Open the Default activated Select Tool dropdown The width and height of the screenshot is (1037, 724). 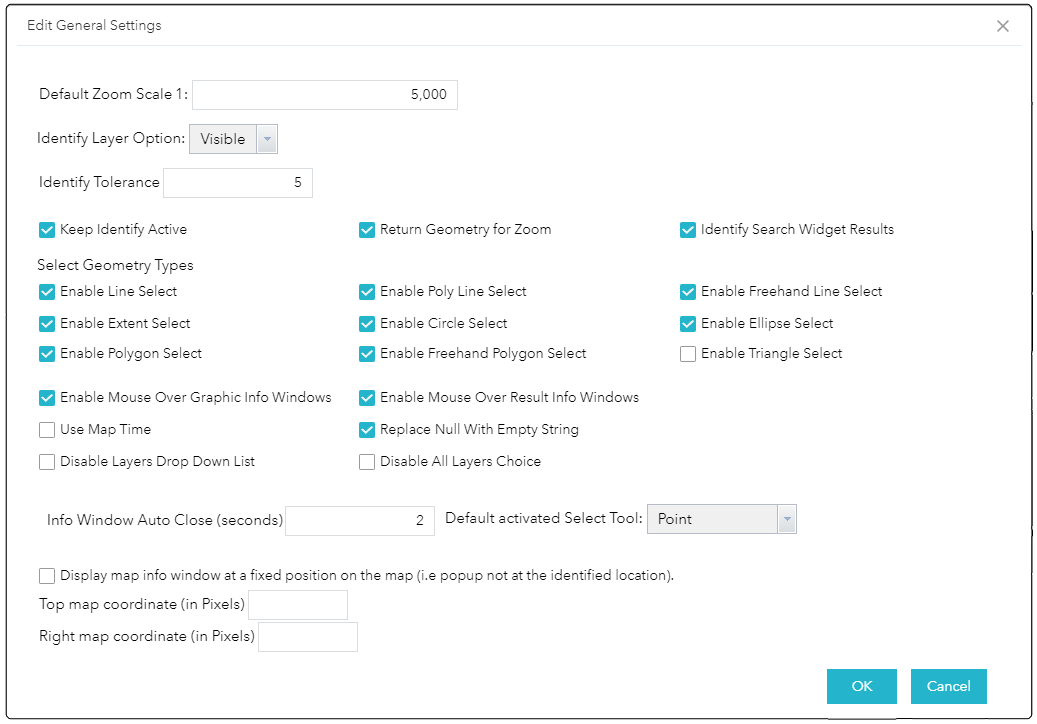[x=786, y=519]
